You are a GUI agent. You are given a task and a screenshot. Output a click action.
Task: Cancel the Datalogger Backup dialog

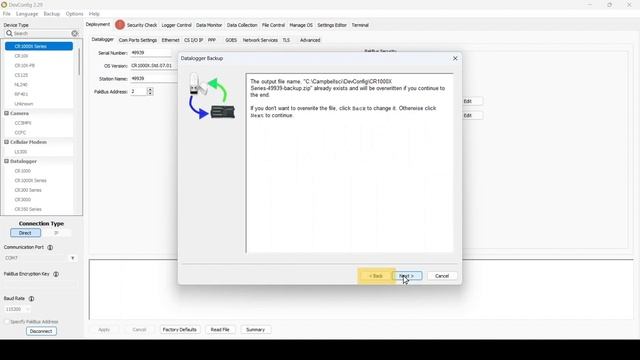coord(442,276)
